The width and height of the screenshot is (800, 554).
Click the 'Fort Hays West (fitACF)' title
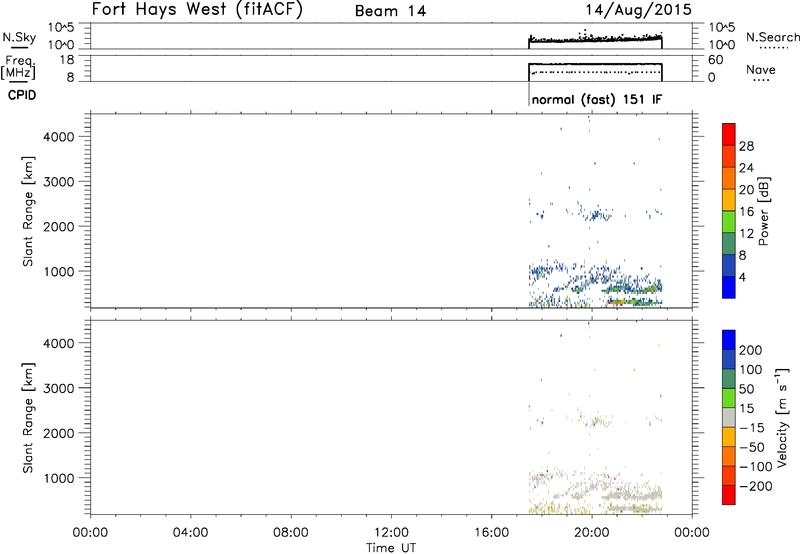coord(197,10)
